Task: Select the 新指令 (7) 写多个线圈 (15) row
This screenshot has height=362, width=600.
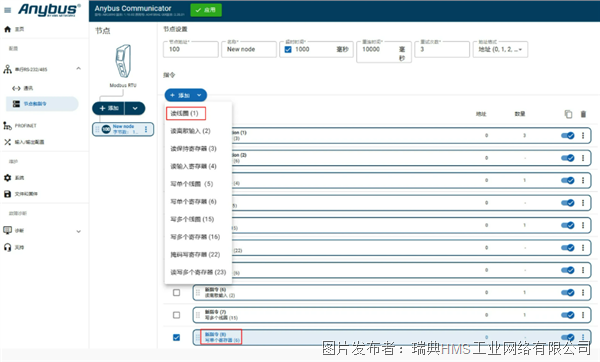Action: click(x=392, y=315)
